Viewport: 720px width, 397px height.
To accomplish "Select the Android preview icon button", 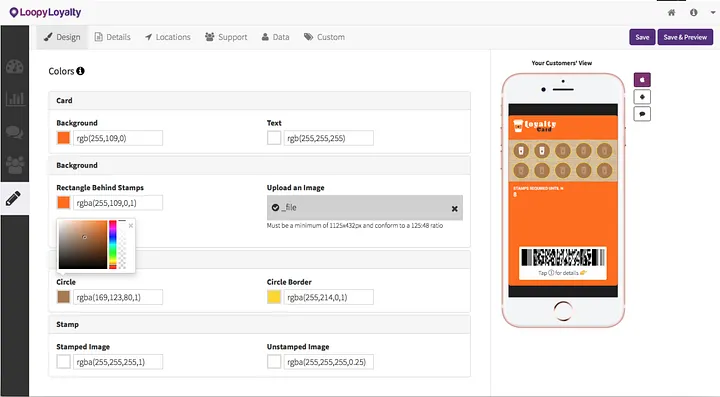I will [x=642, y=97].
